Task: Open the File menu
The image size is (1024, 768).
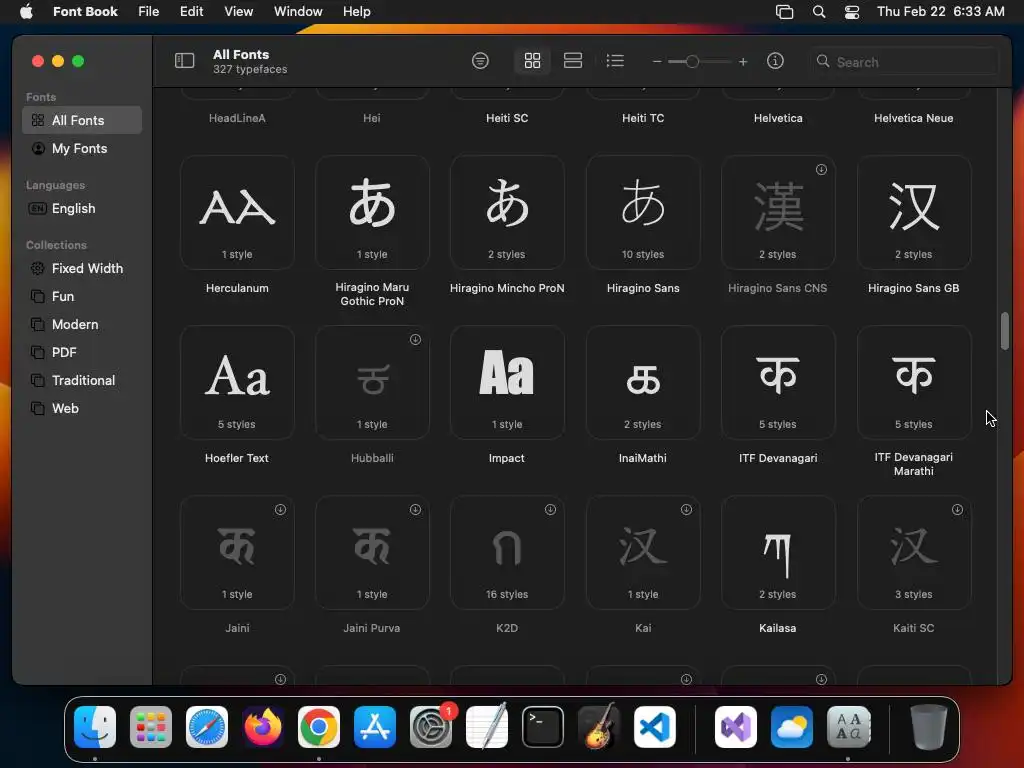Action: [x=148, y=11]
